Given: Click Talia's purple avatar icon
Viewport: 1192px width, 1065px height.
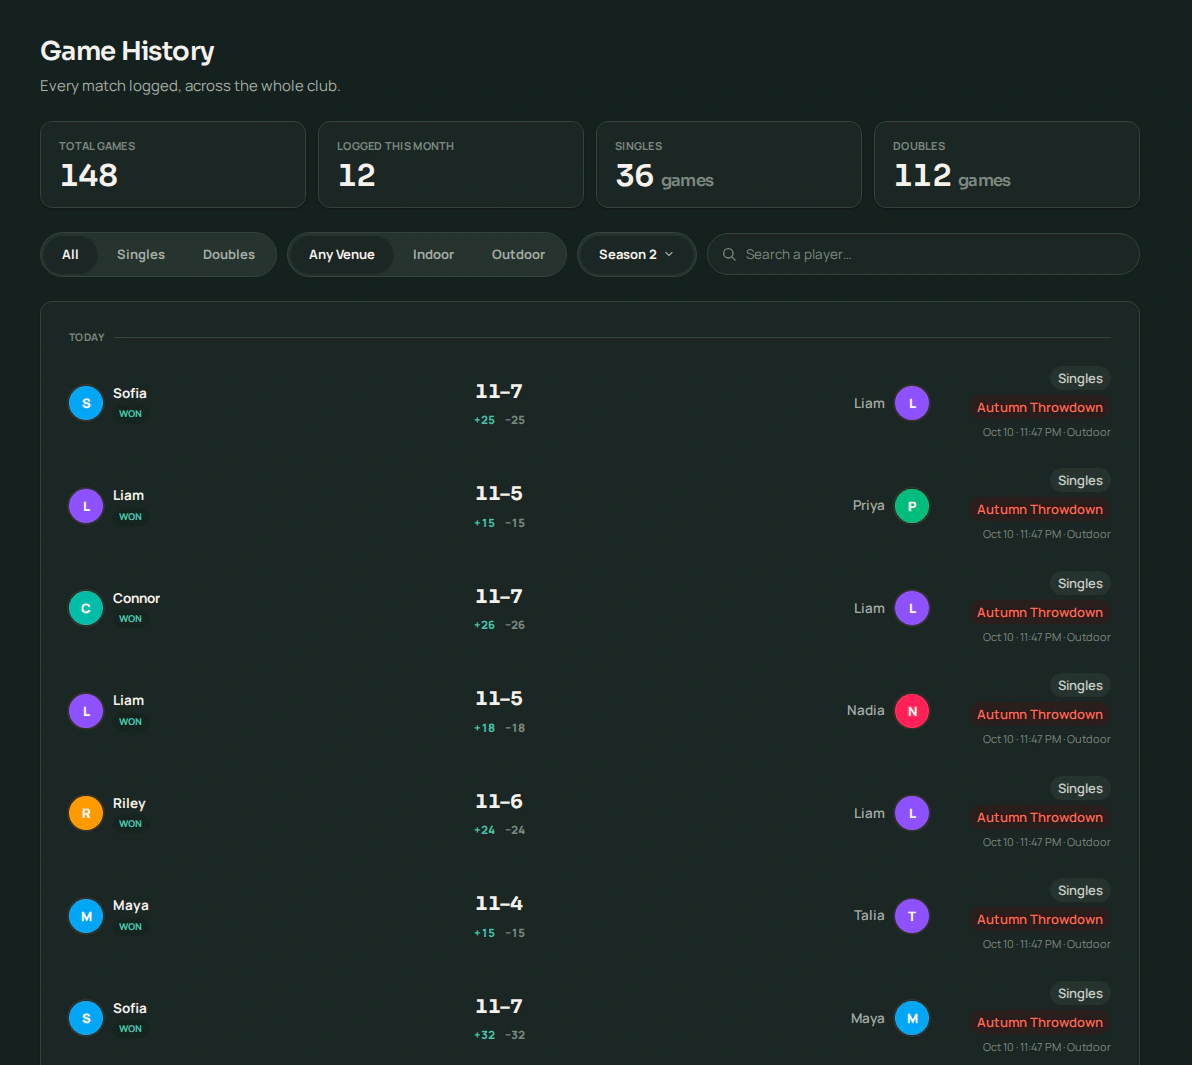Looking at the screenshot, I should pos(911,916).
